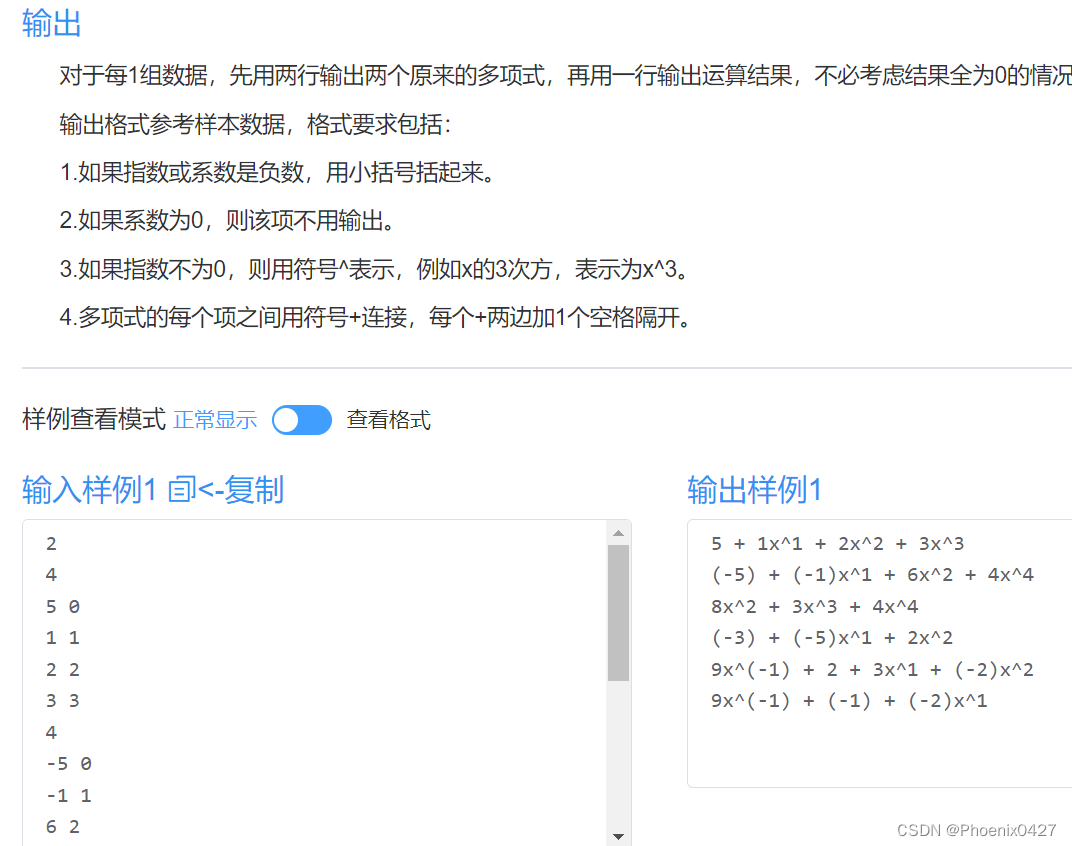
Task: Click the 输出 section heading
Action: click(x=51, y=23)
